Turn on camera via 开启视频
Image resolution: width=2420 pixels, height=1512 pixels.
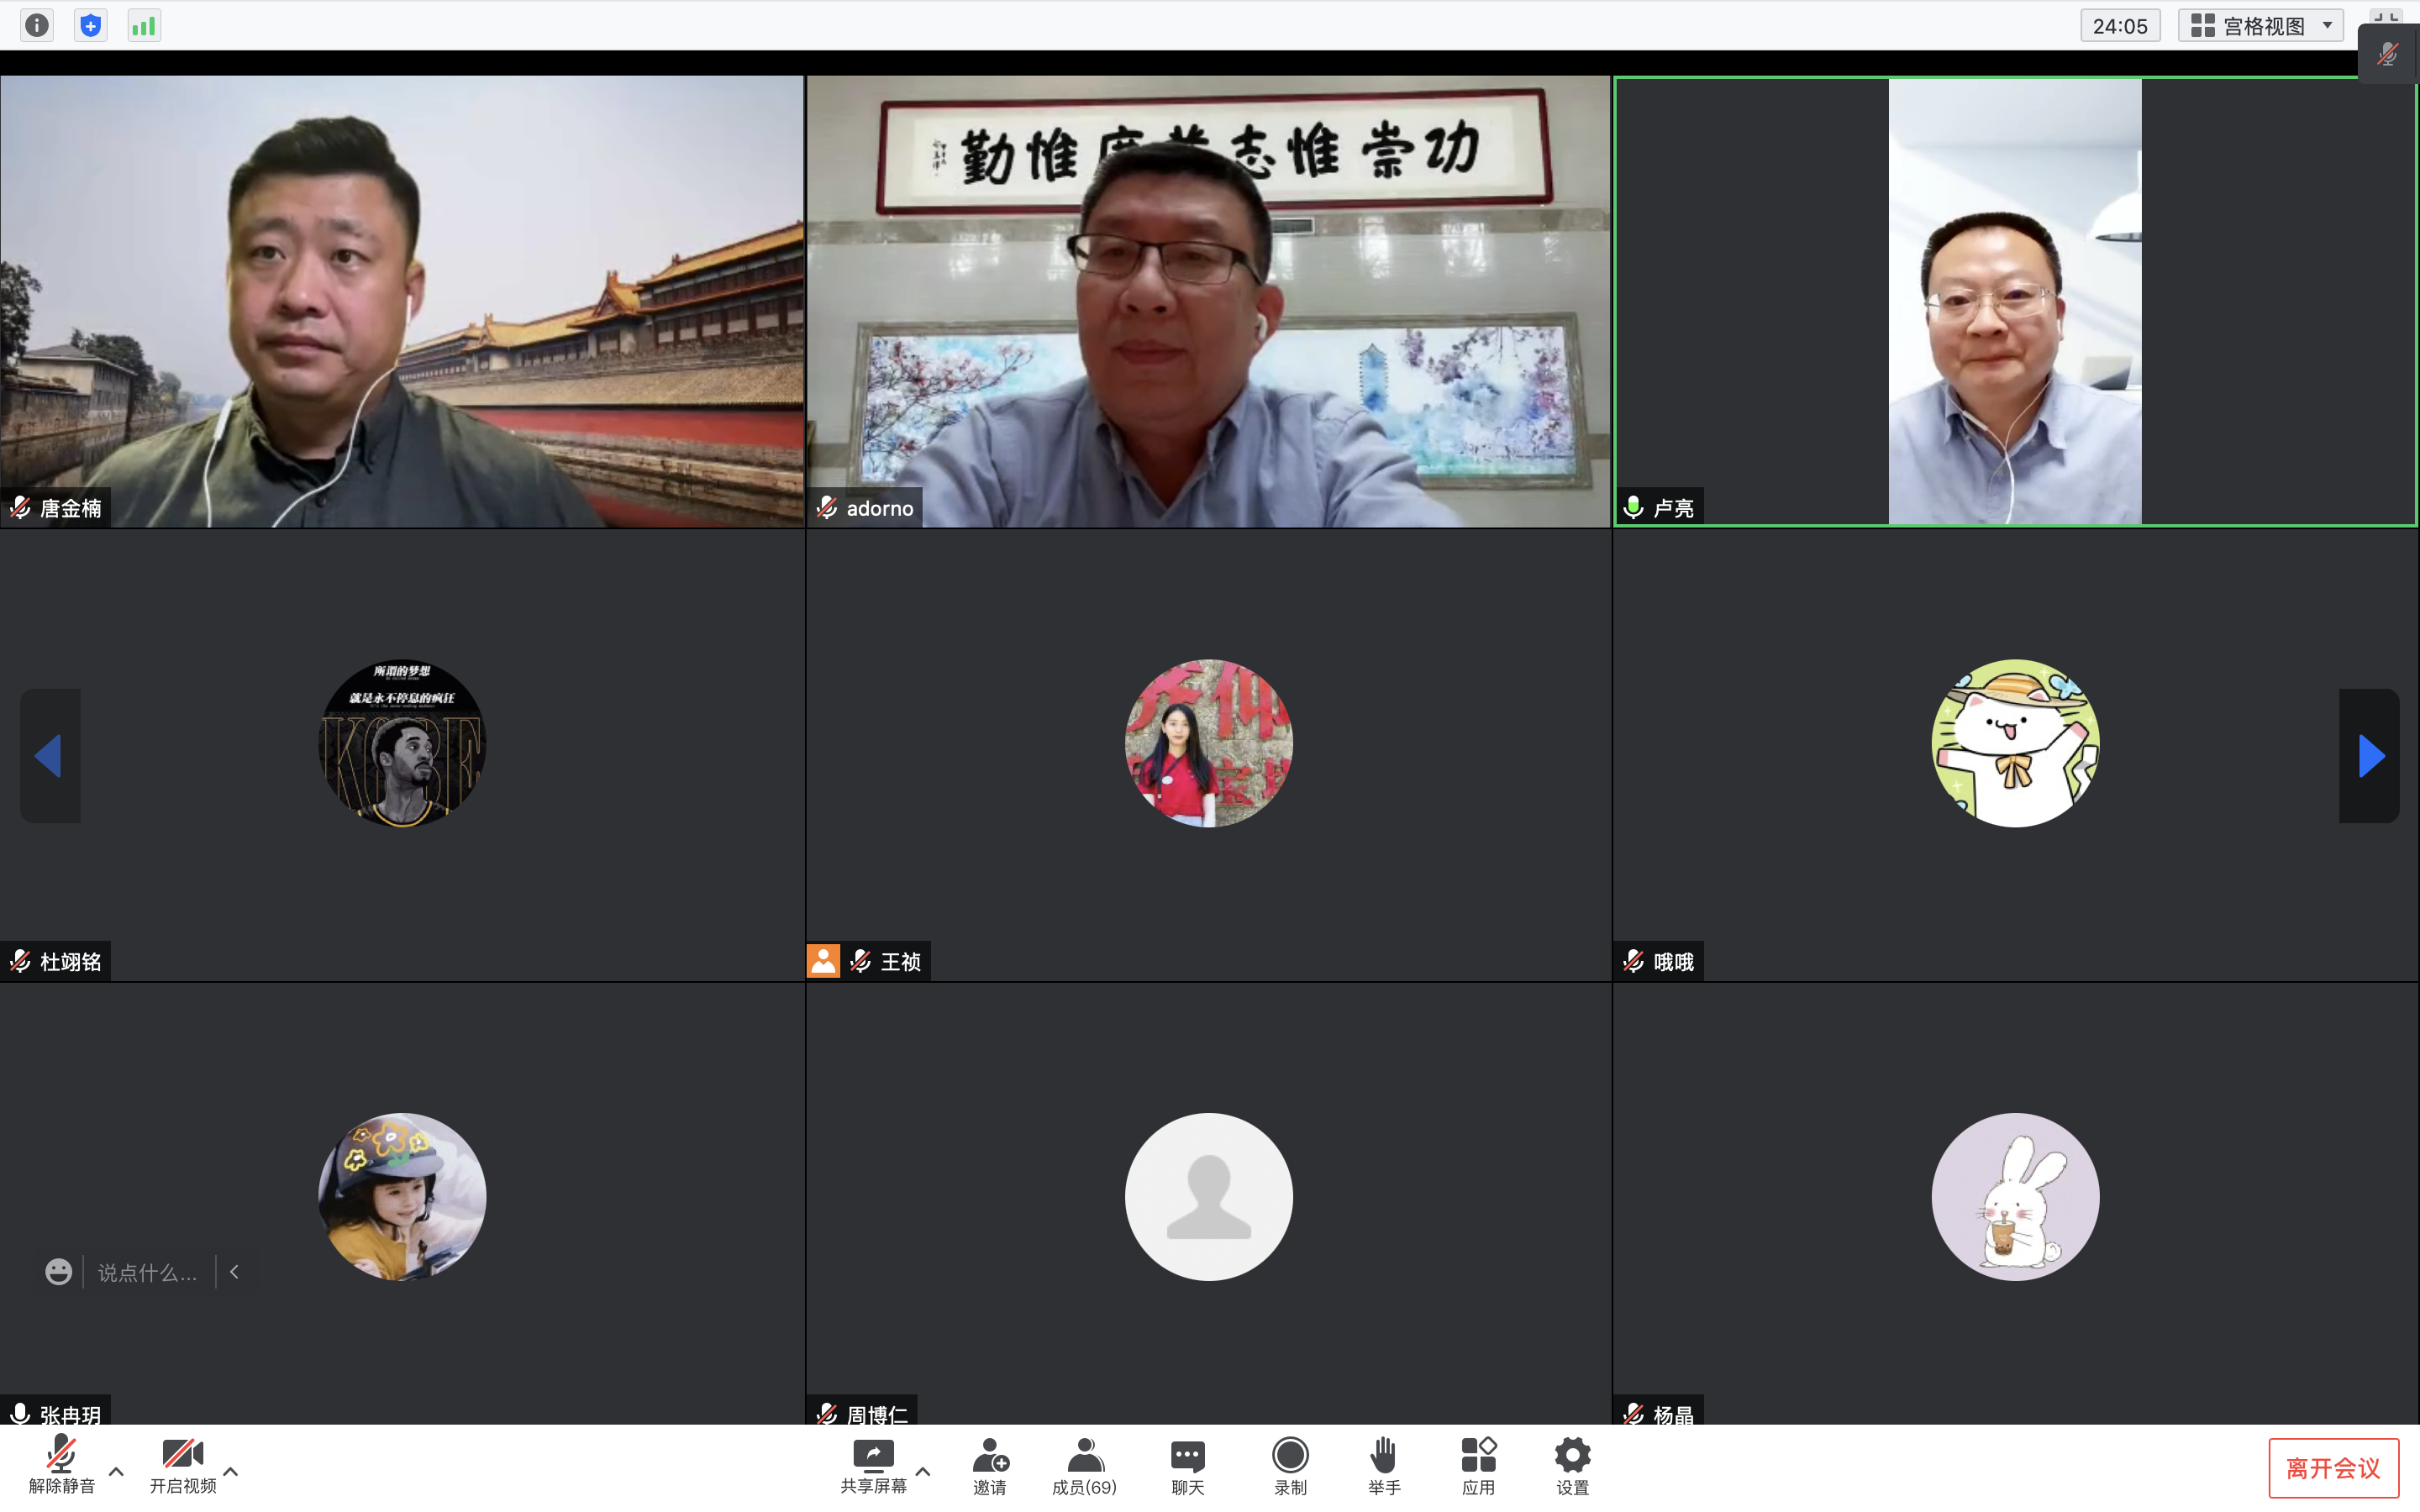(x=183, y=1466)
